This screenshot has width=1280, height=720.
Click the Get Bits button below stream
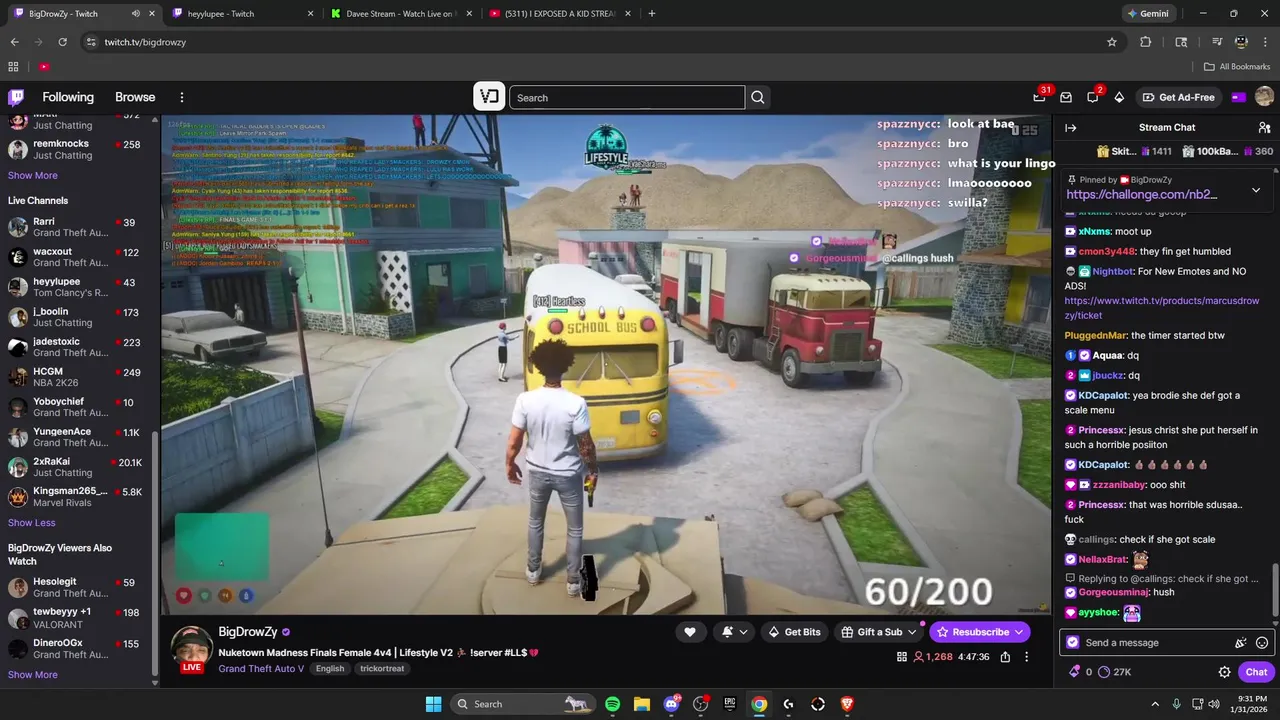click(794, 632)
